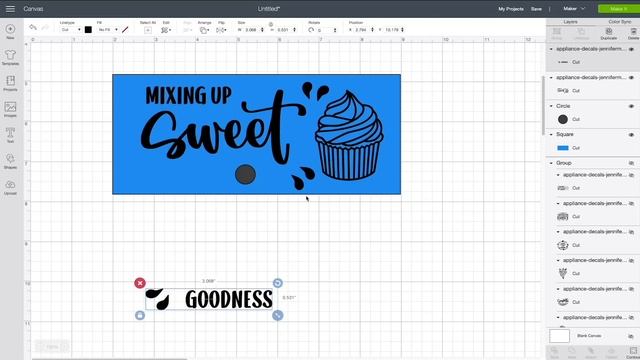Image resolution: width=640 pixels, height=360 pixels.
Task: Open My Projects
Action: click(510, 9)
